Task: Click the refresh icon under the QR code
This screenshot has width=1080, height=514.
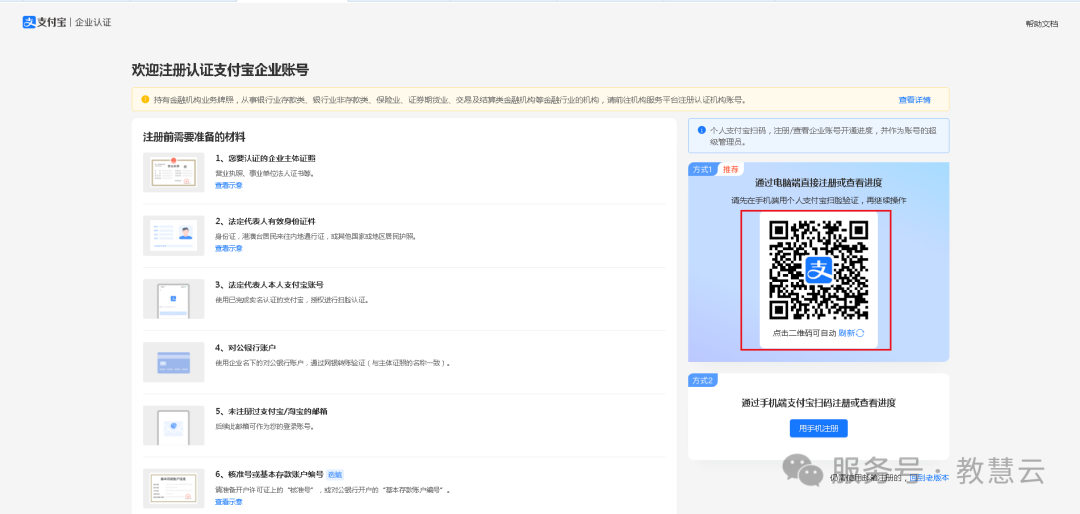Action: pyautogui.click(x=860, y=333)
